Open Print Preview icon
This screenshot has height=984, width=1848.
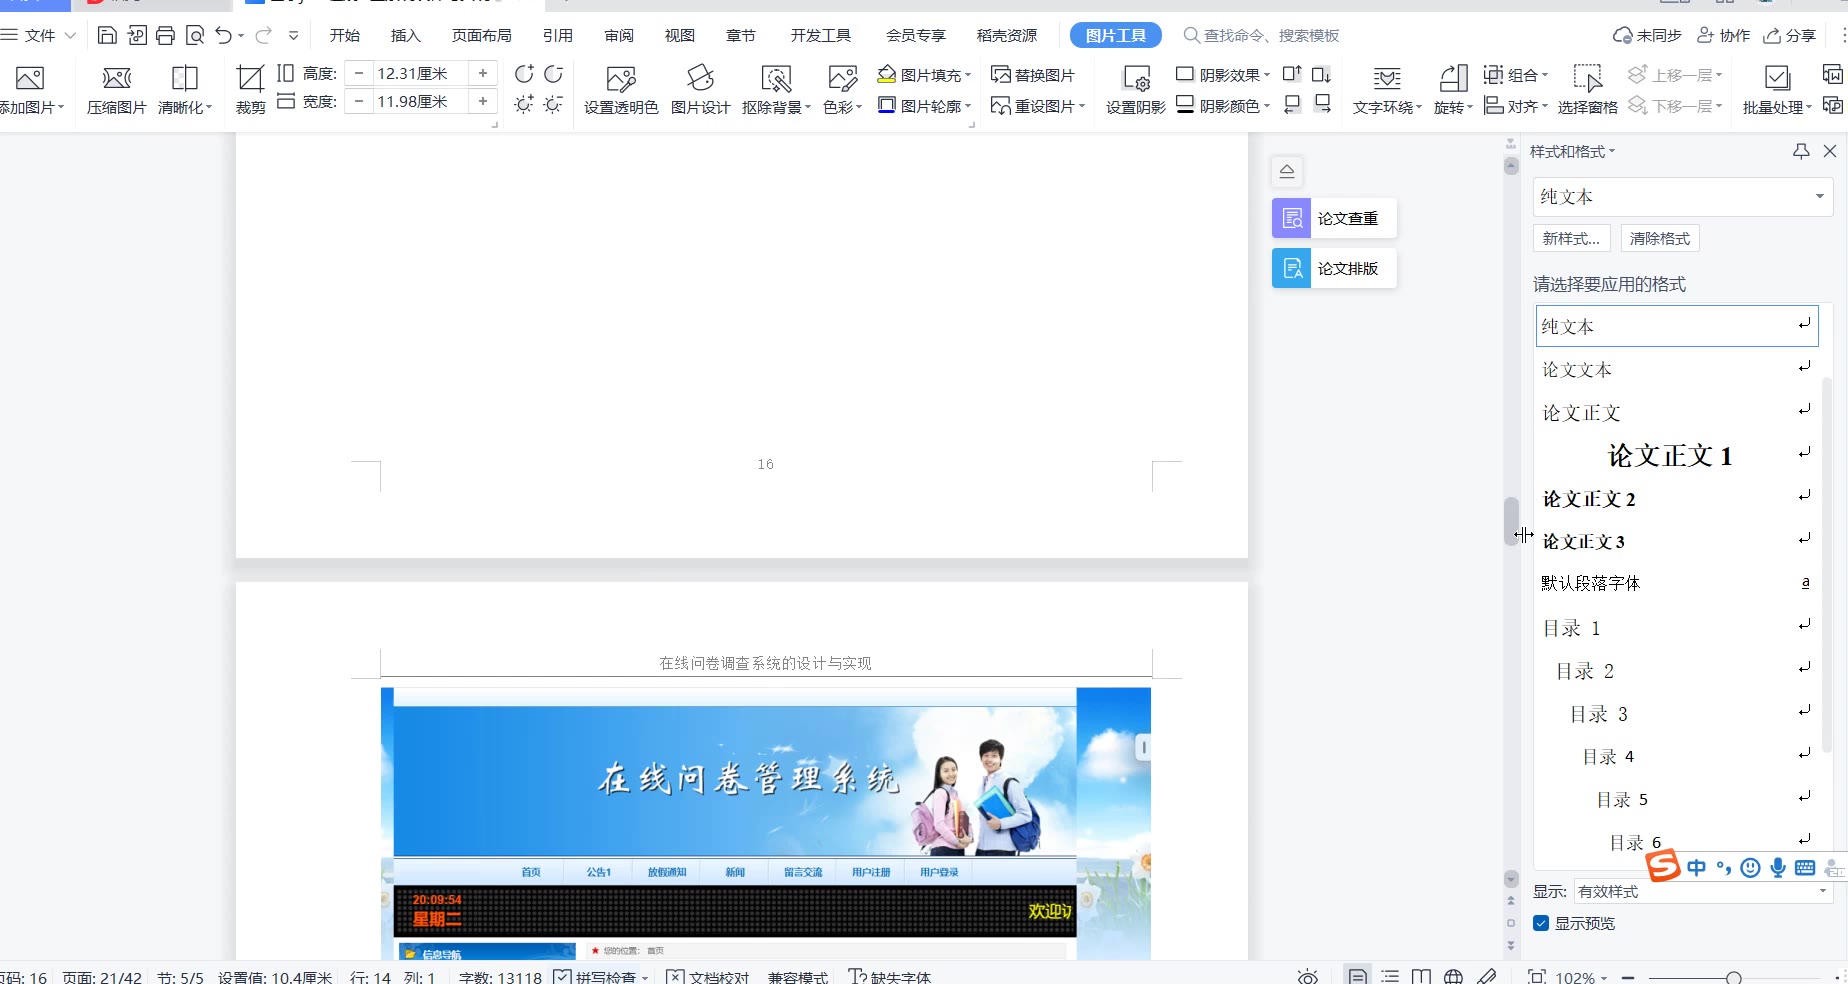coord(195,36)
